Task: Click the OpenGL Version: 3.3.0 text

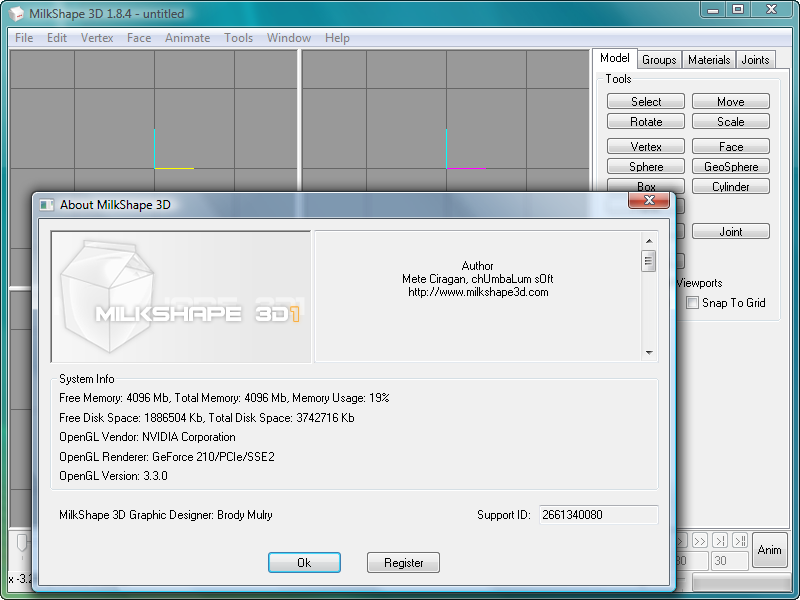Action: click(113, 476)
